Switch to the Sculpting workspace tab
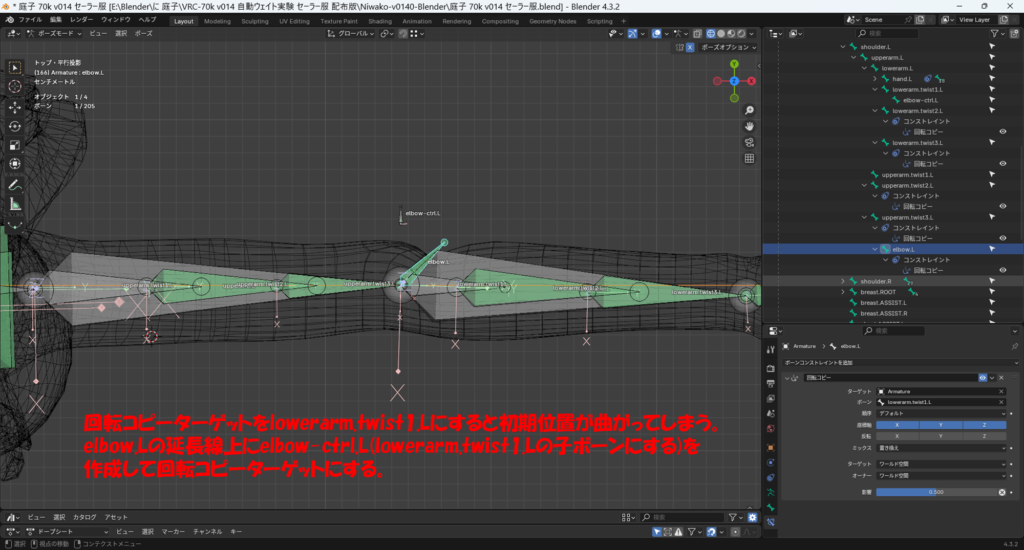 point(255,20)
